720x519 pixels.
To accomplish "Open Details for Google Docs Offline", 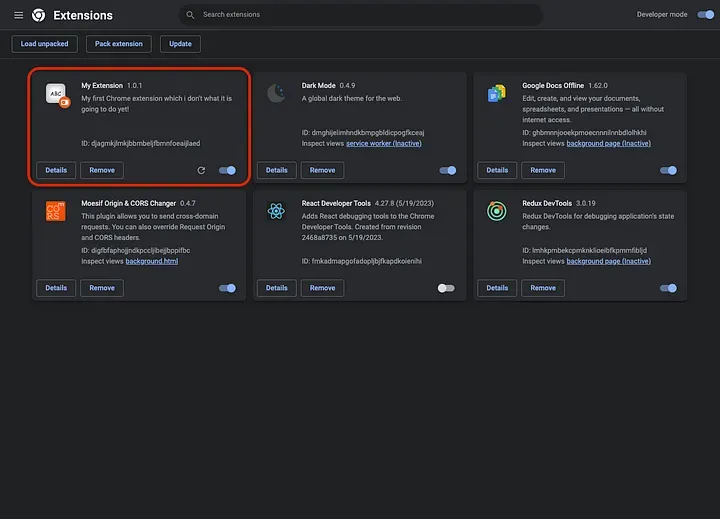I will (x=497, y=170).
